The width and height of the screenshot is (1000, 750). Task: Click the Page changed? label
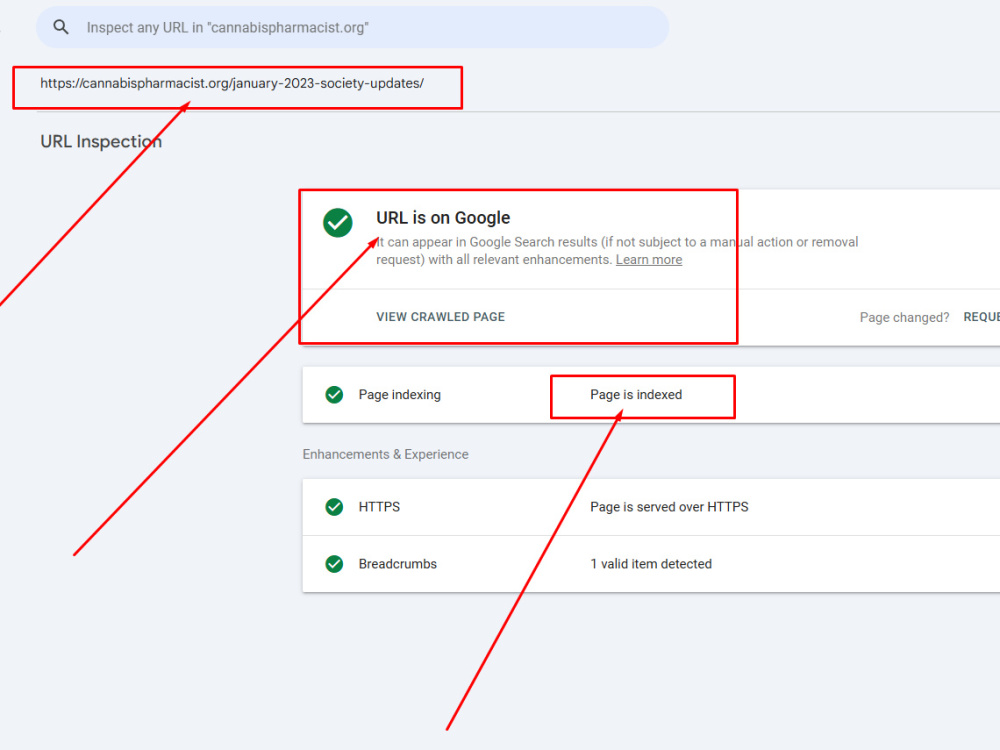pyautogui.click(x=904, y=318)
